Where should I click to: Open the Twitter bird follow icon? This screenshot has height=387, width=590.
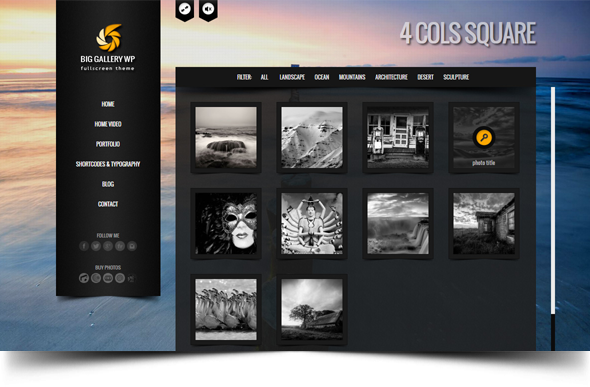pos(96,246)
